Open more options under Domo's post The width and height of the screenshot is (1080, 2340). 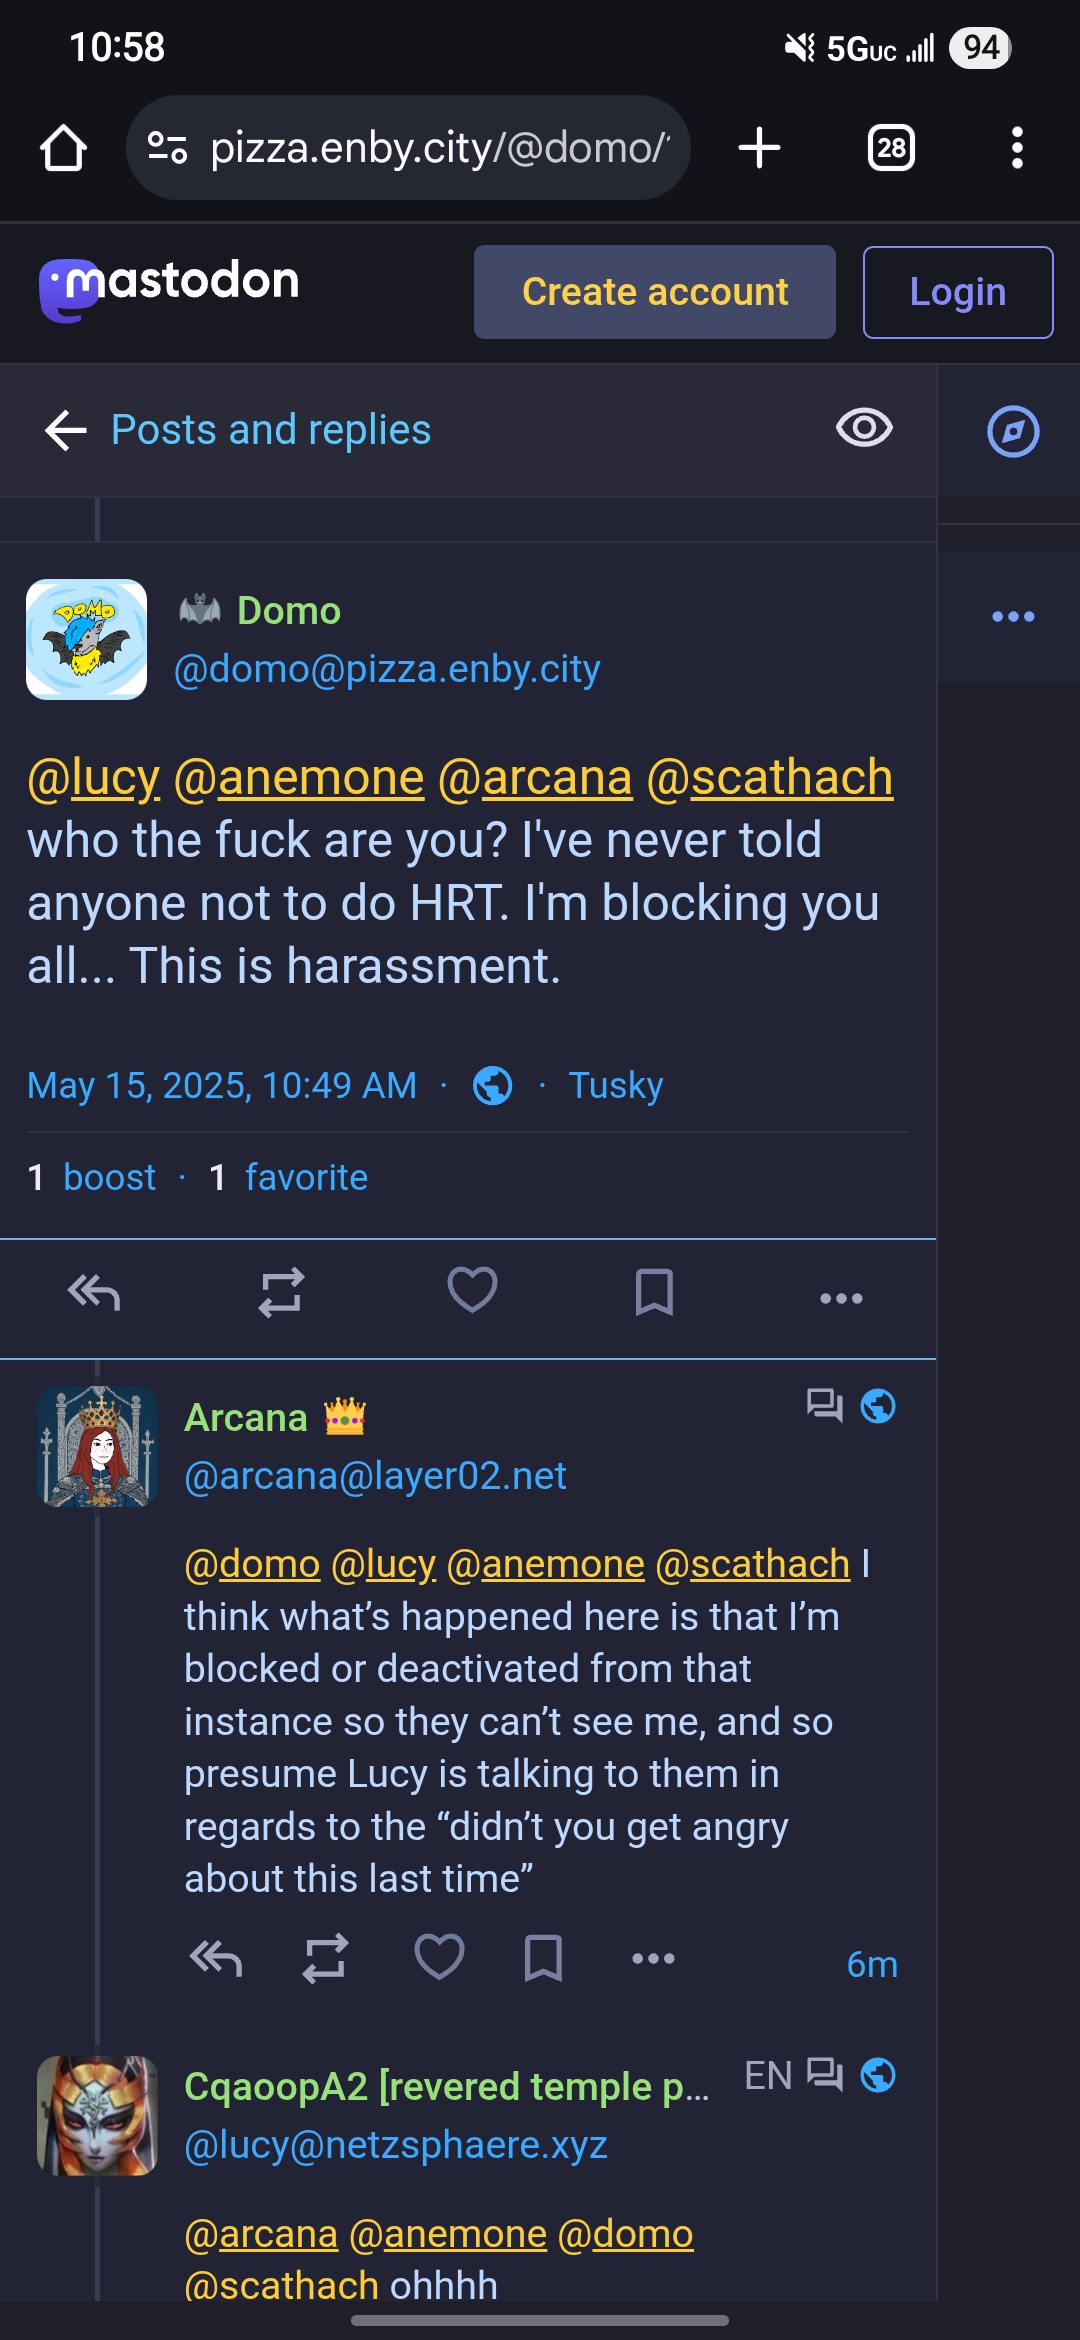click(841, 1298)
